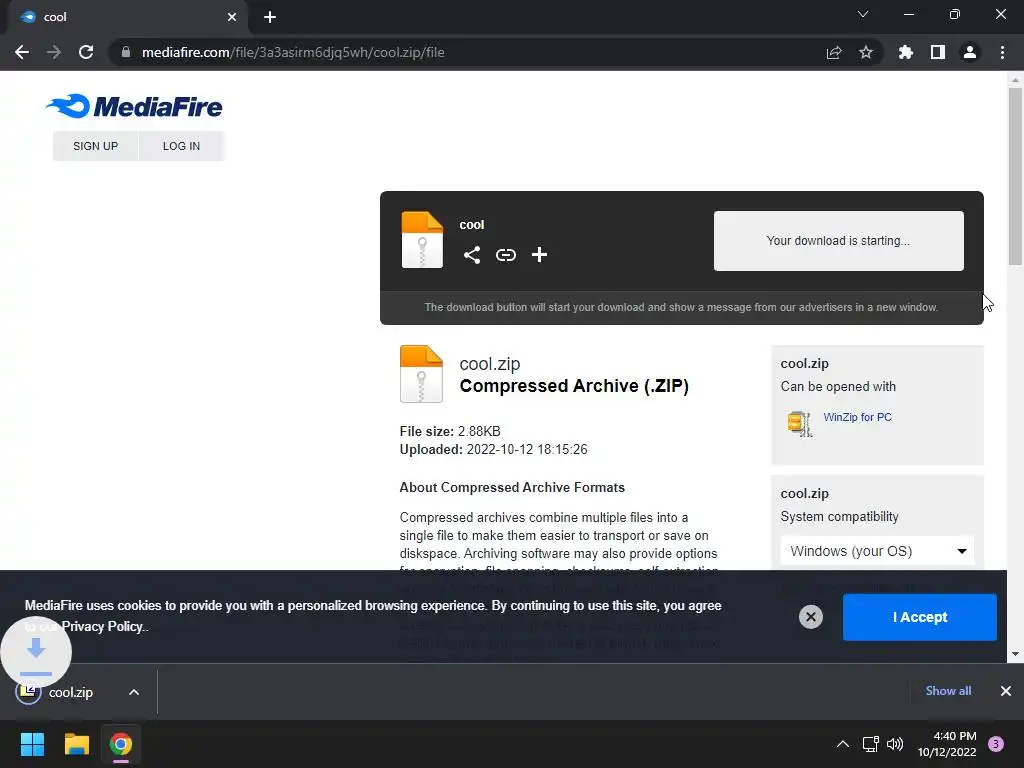The image size is (1024, 768).
Task: Click the SIGN UP button
Action: [x=95, y=146]
